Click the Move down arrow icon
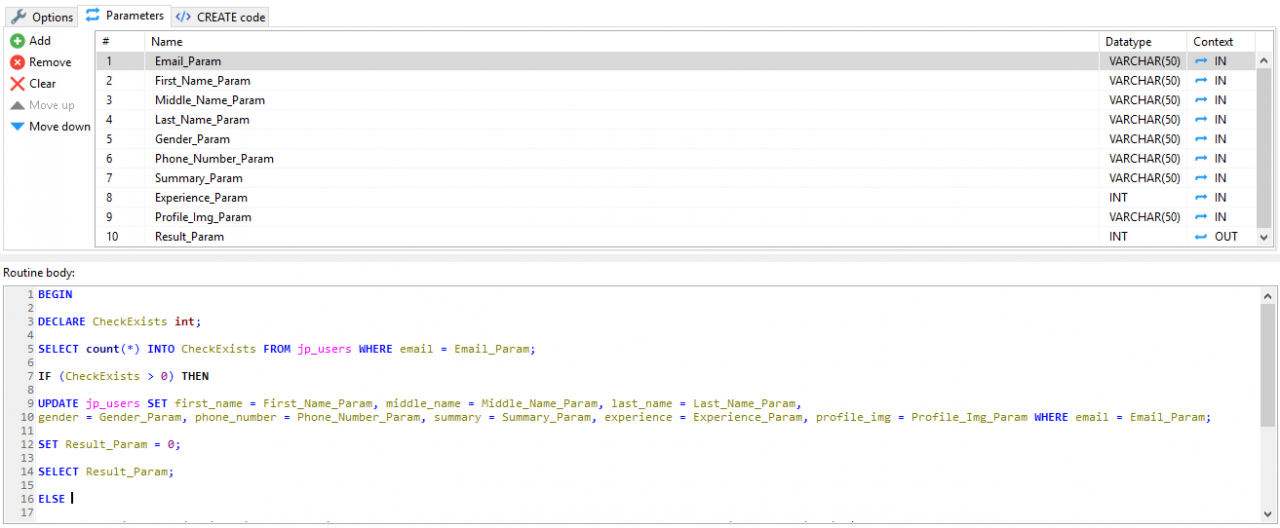Image resolution: width=1280 pixels, height=528 pixels. click(x=17, y=127)
